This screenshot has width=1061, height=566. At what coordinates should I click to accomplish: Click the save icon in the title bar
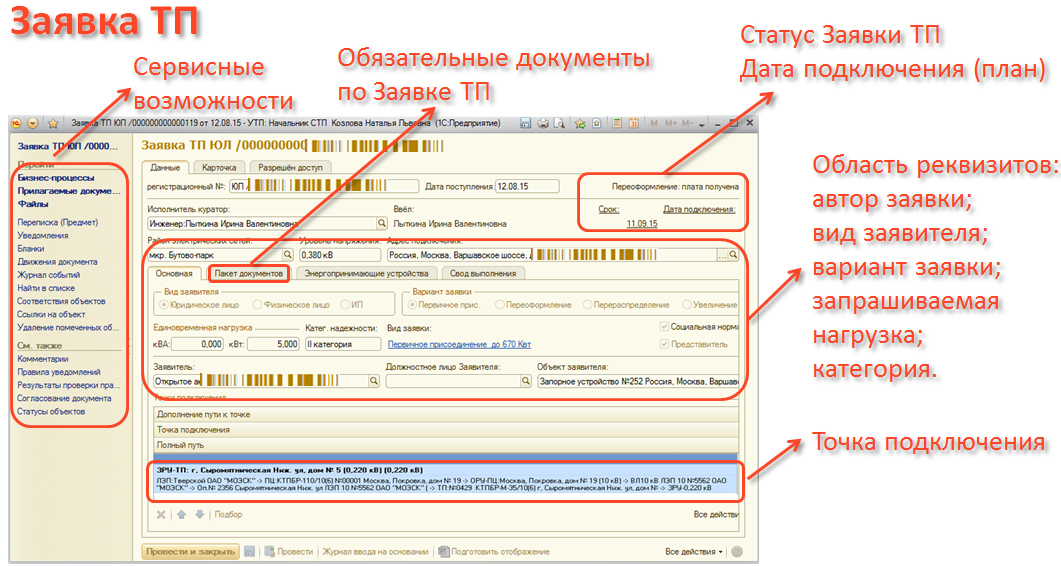pos(525,123)
